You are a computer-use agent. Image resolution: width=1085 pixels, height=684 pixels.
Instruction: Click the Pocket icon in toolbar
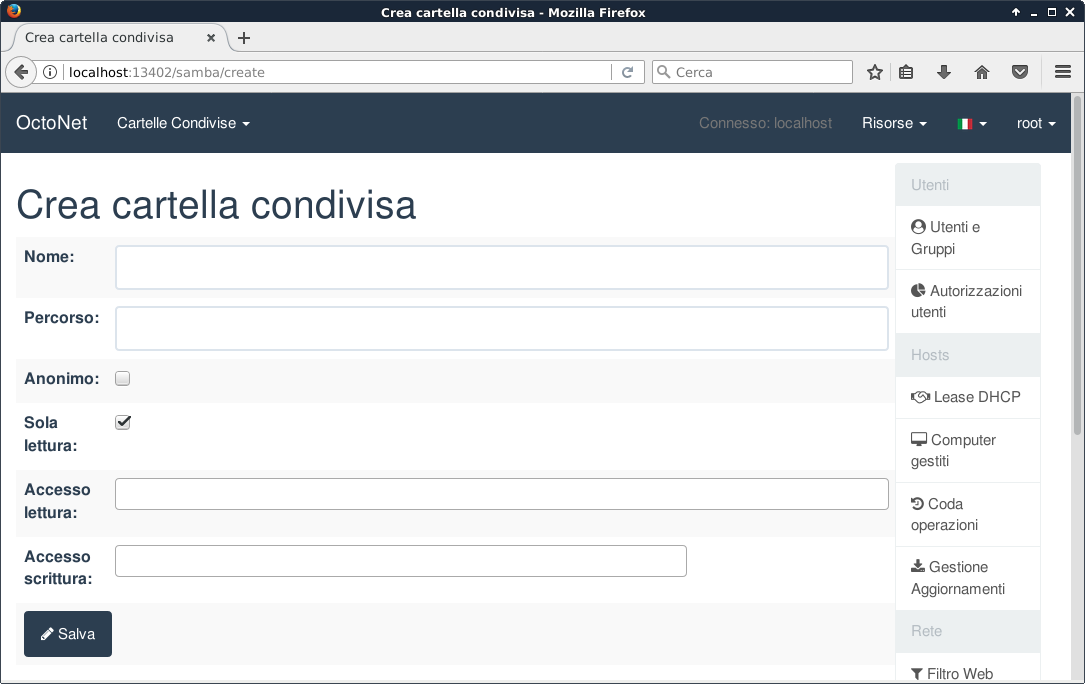[1020, 72]
